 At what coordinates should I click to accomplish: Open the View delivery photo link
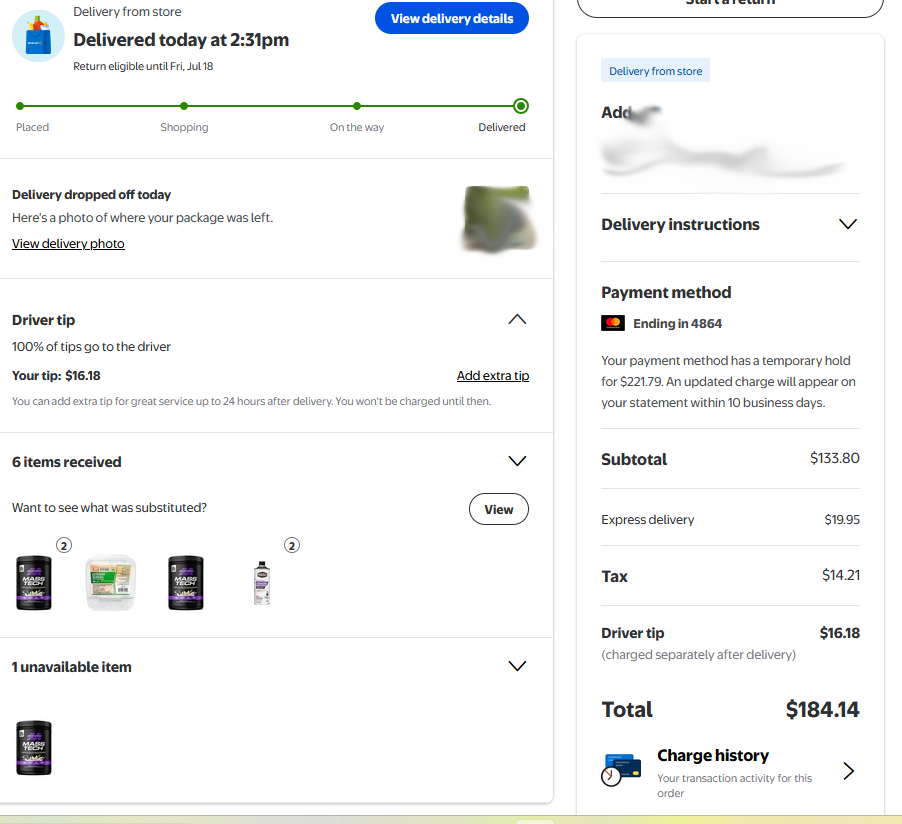68,243
